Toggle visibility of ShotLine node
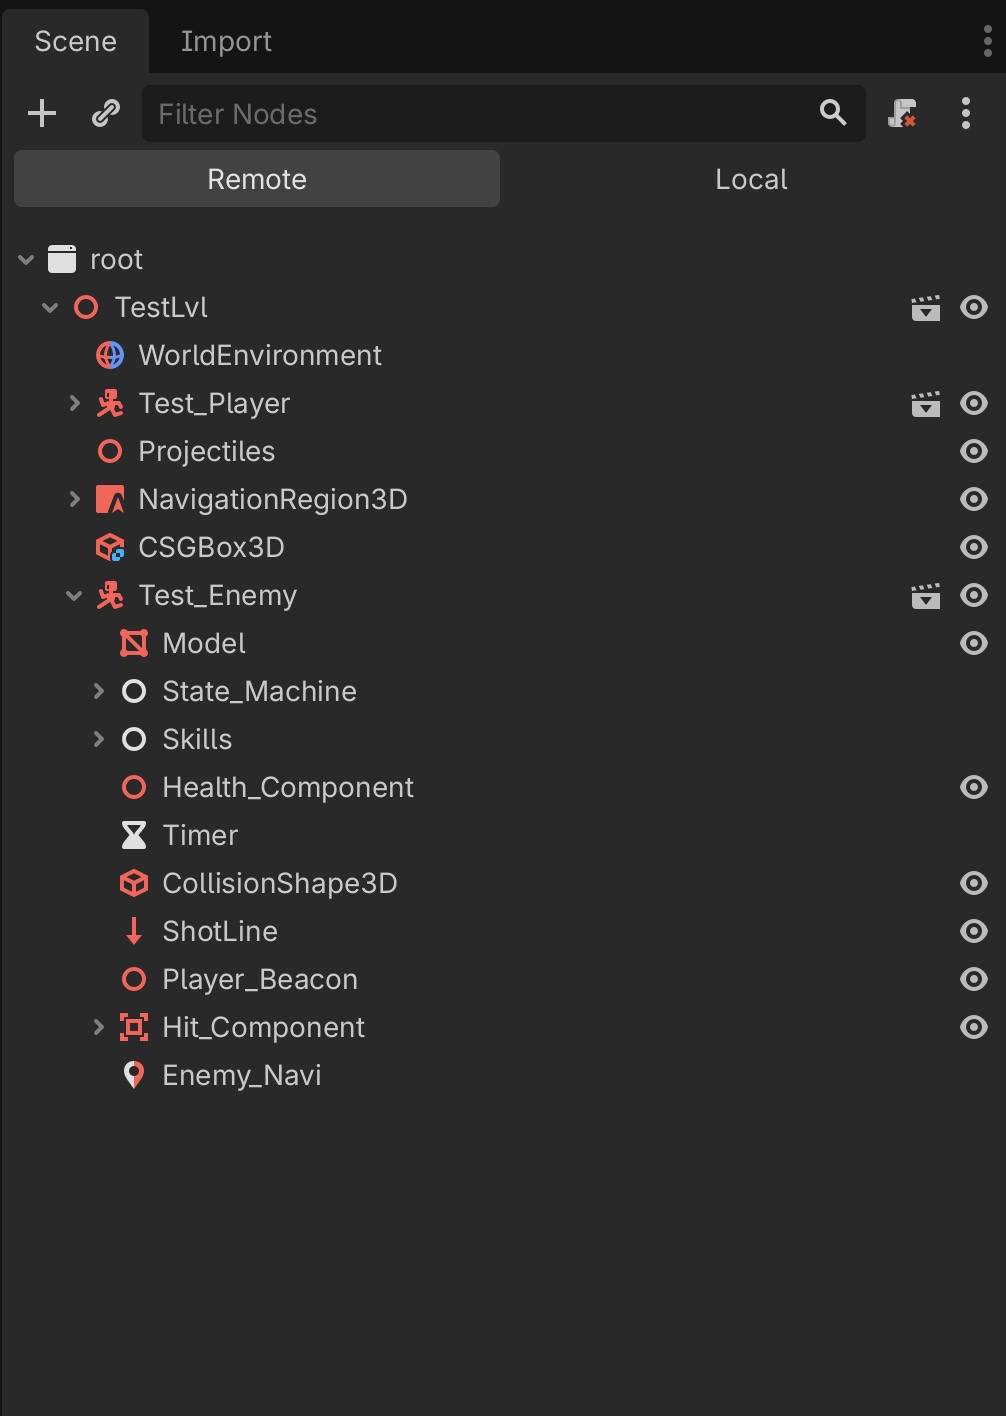 click(x=973, y=931)
